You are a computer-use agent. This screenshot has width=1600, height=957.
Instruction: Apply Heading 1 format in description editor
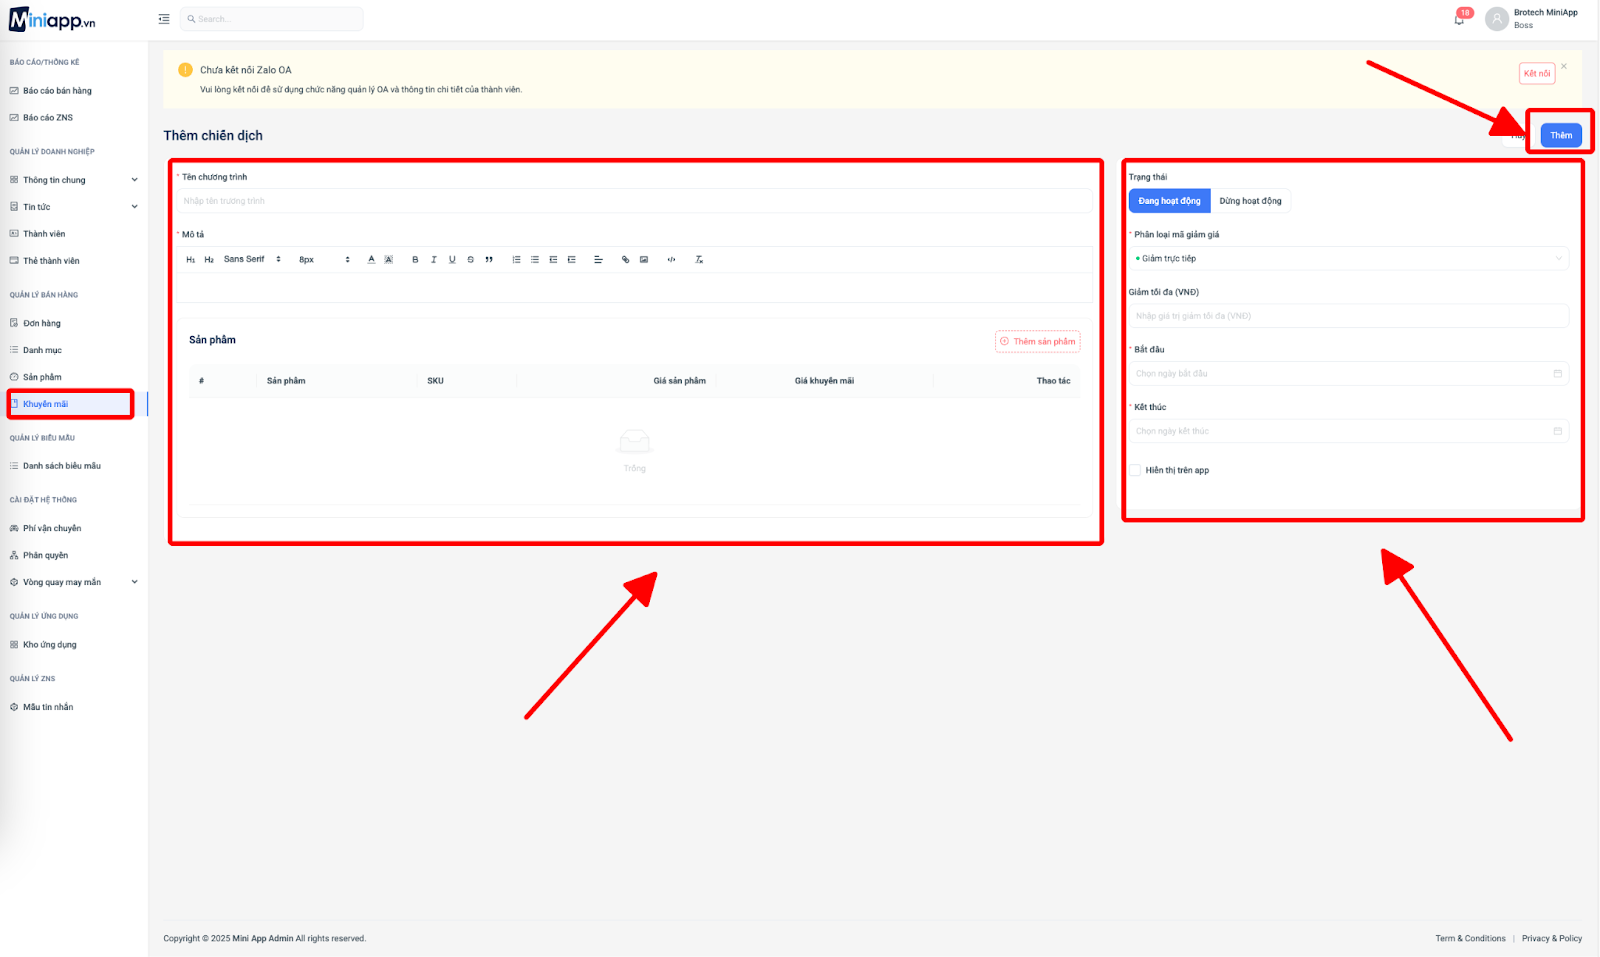pos(191,260)
